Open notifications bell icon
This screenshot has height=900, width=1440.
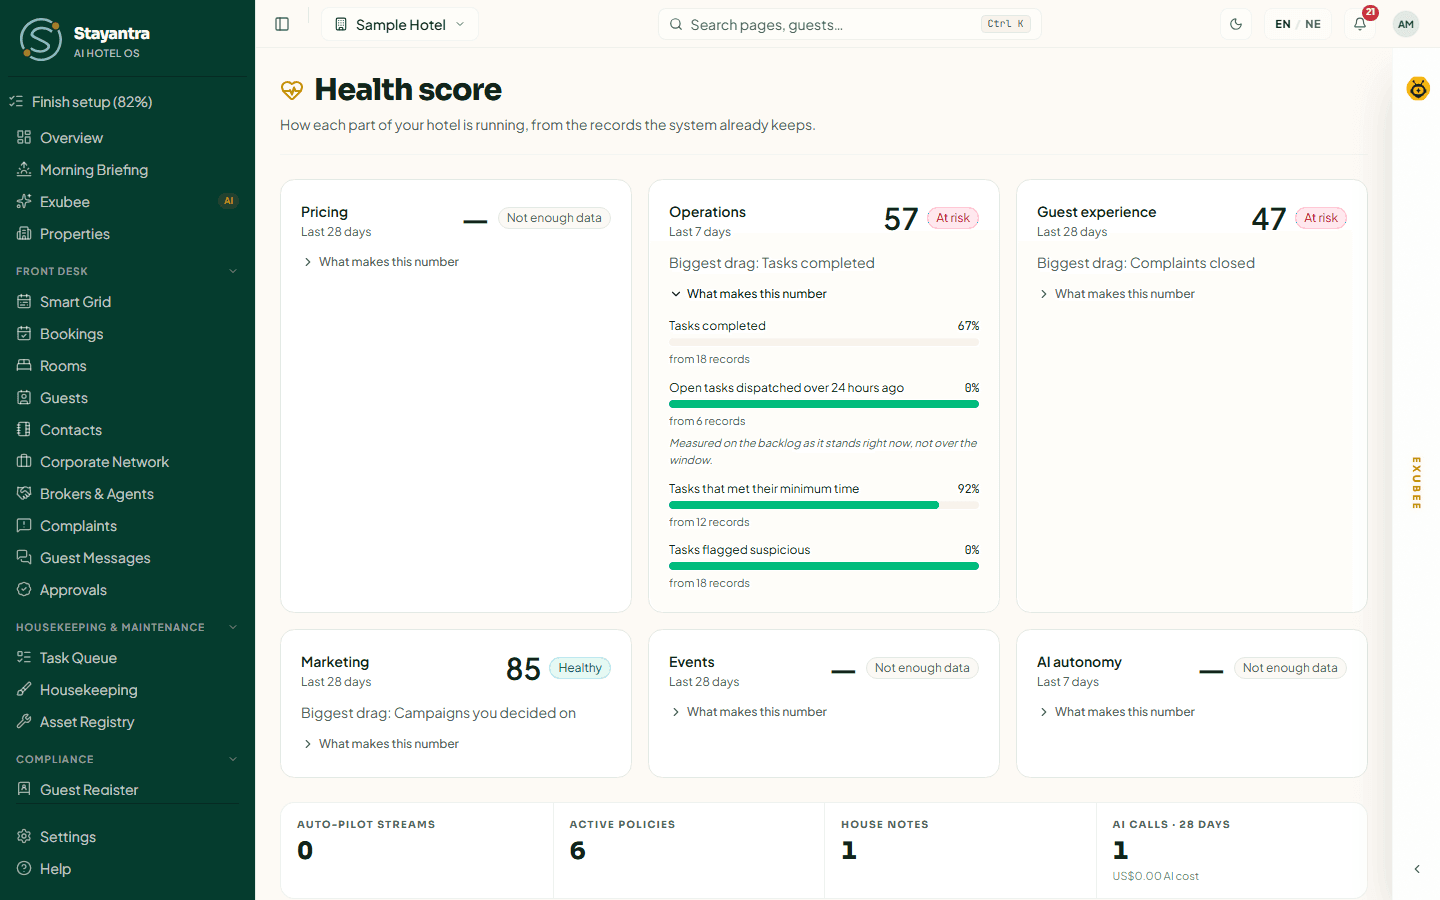point(1360,24)
